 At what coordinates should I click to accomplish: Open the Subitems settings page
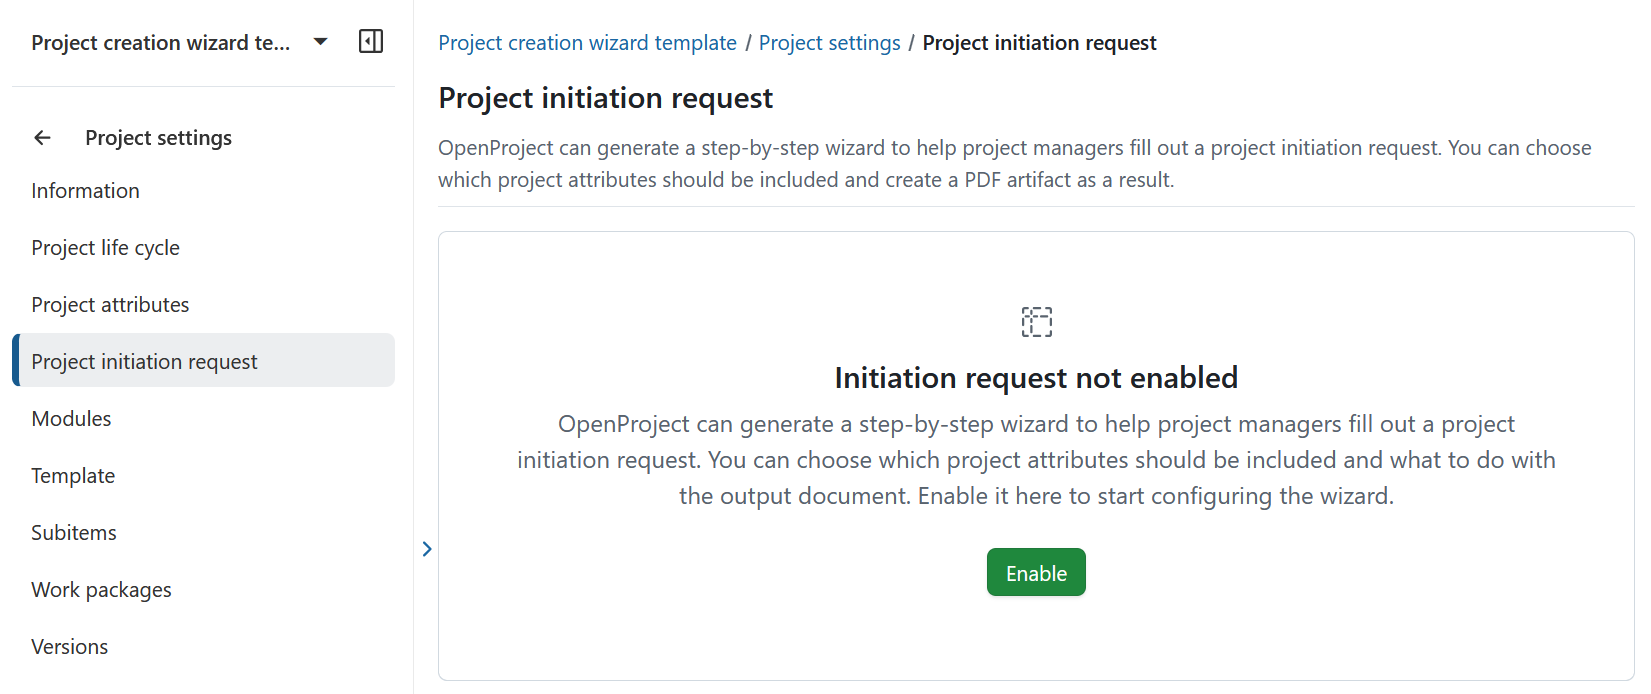(x=74, y=532)
